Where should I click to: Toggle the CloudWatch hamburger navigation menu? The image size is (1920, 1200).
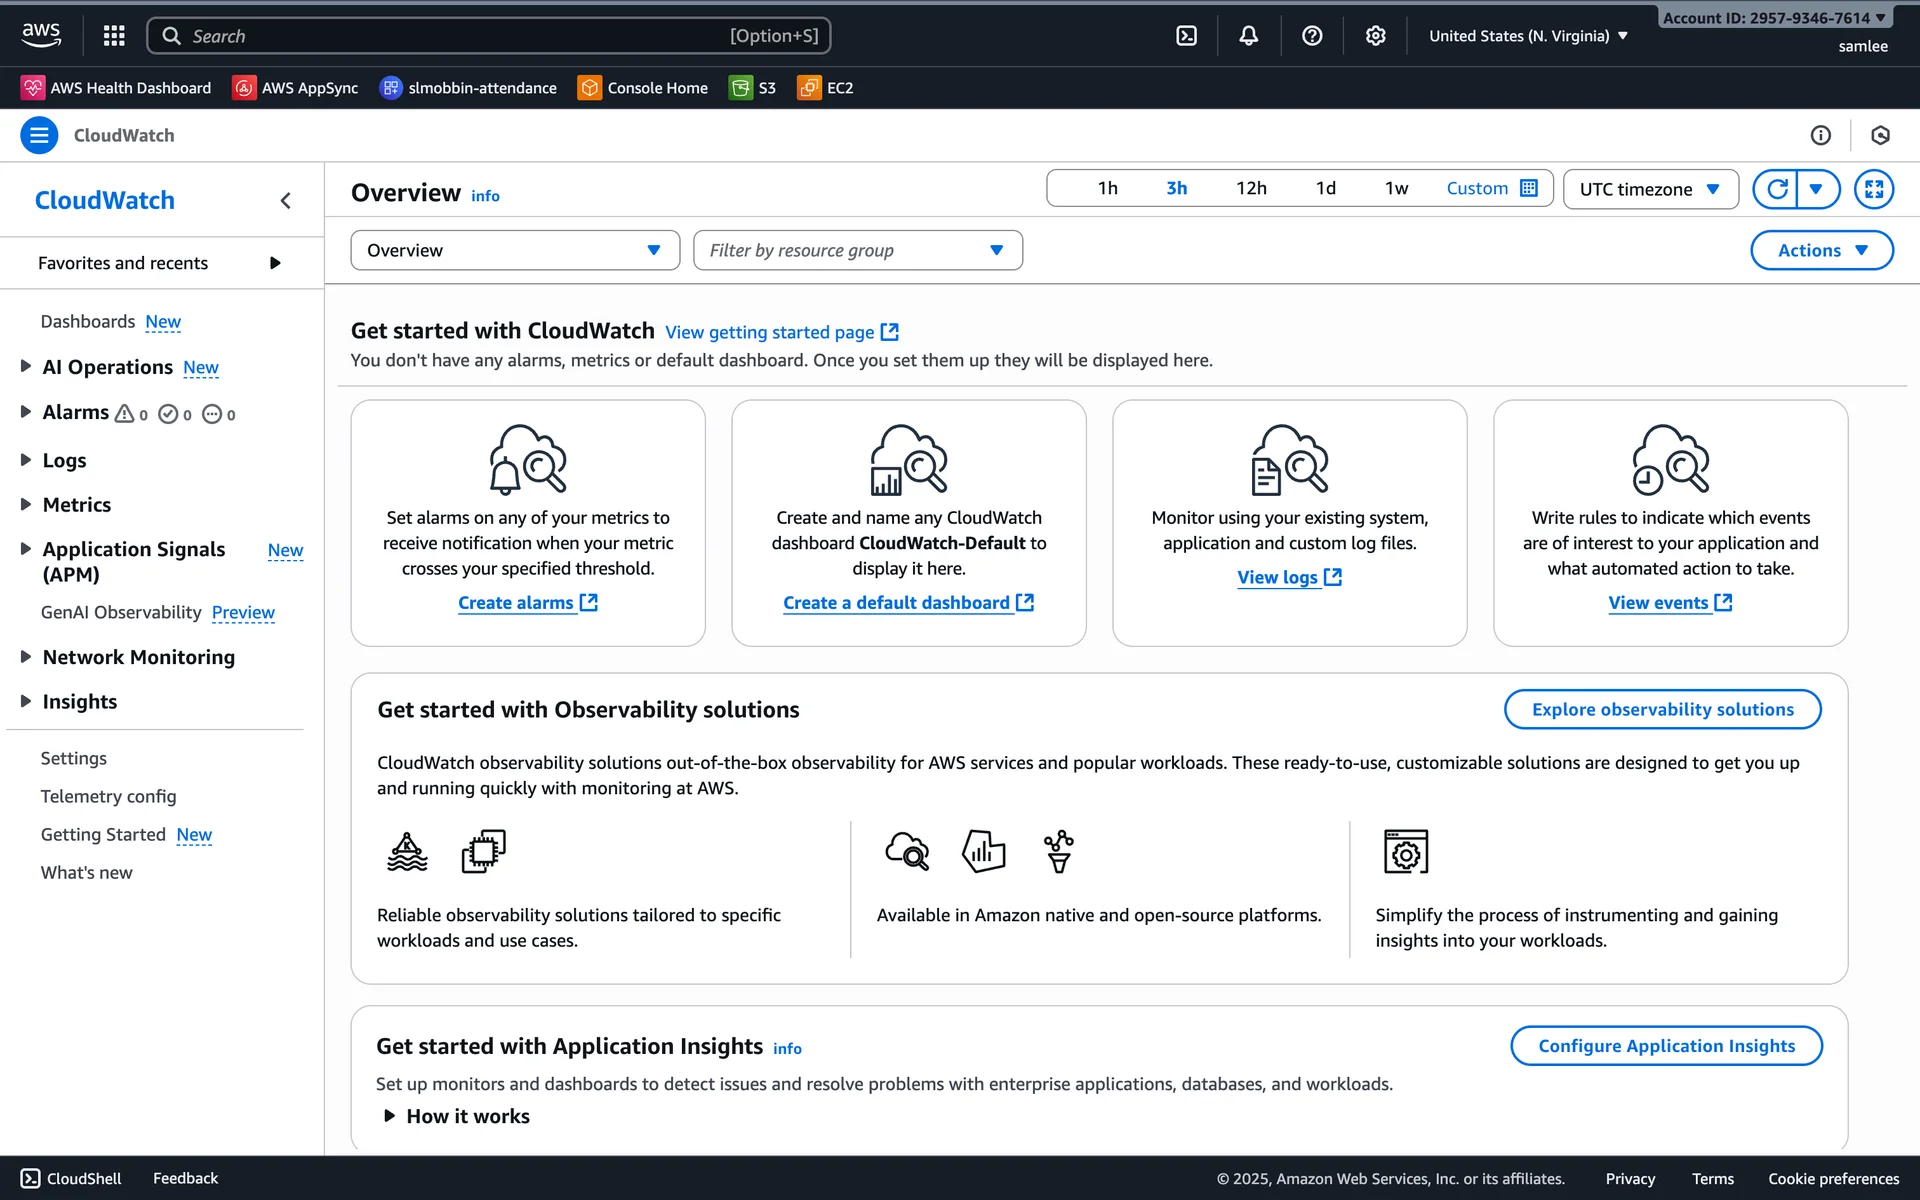(39, 135)
